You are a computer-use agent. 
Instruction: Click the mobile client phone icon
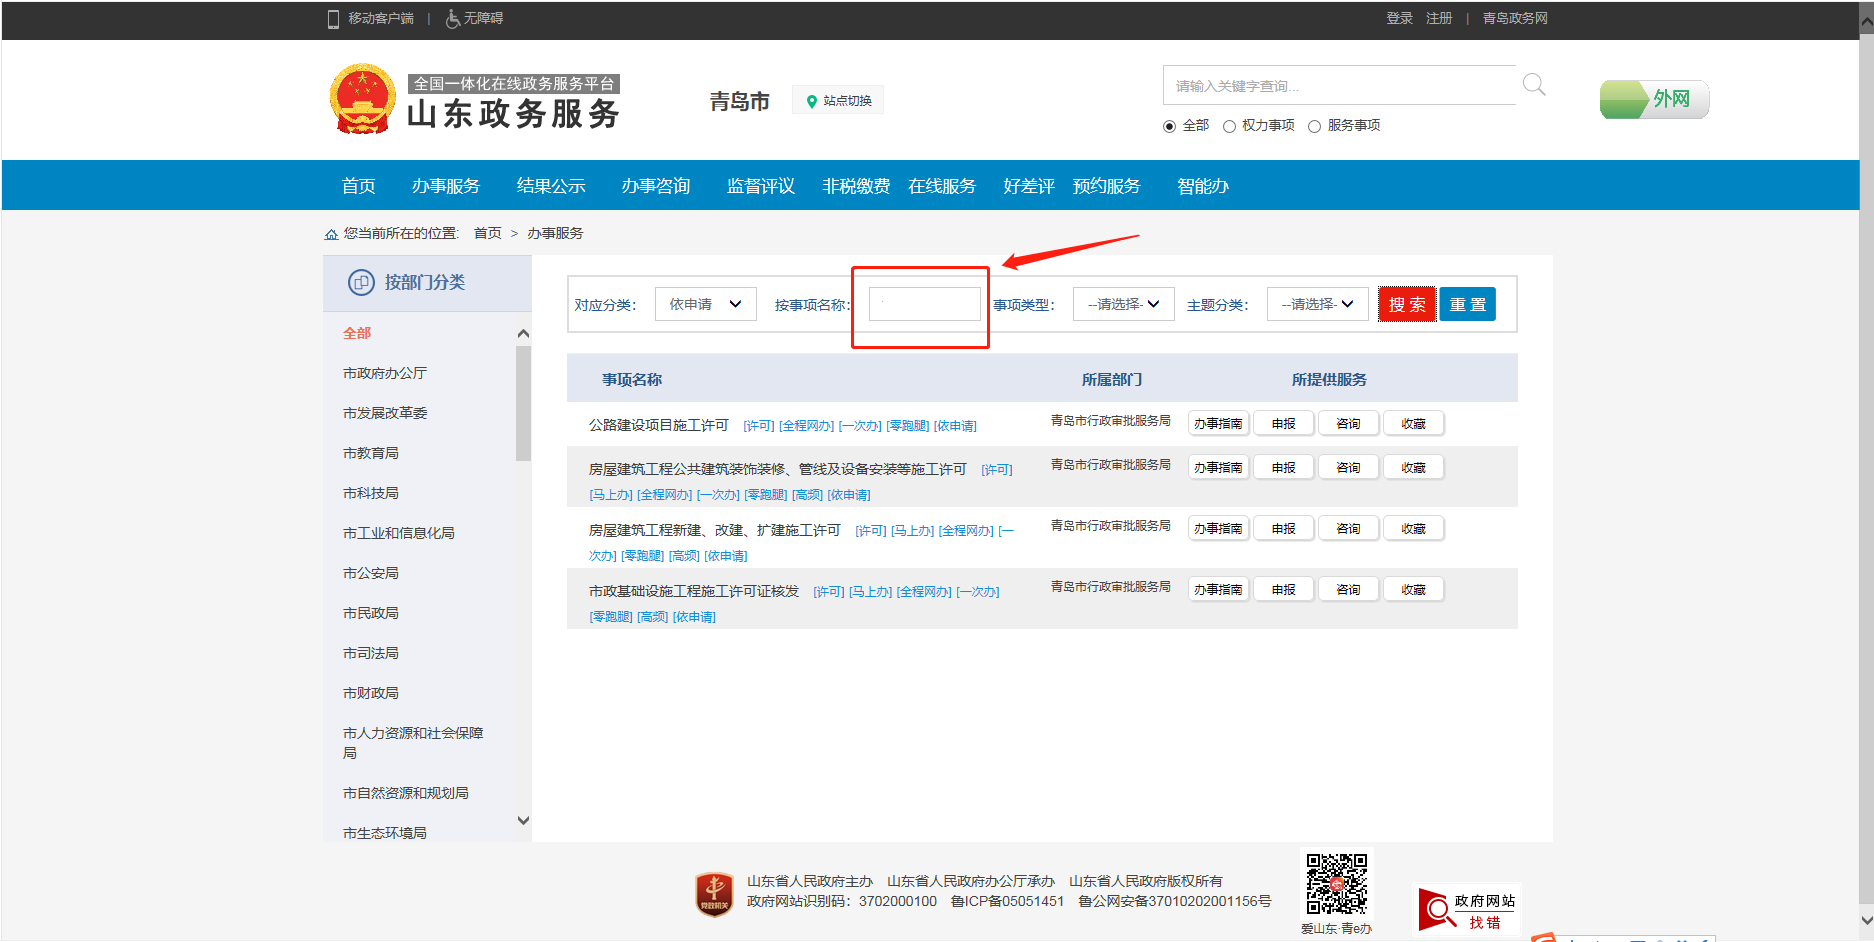click(x=334, y=19)
